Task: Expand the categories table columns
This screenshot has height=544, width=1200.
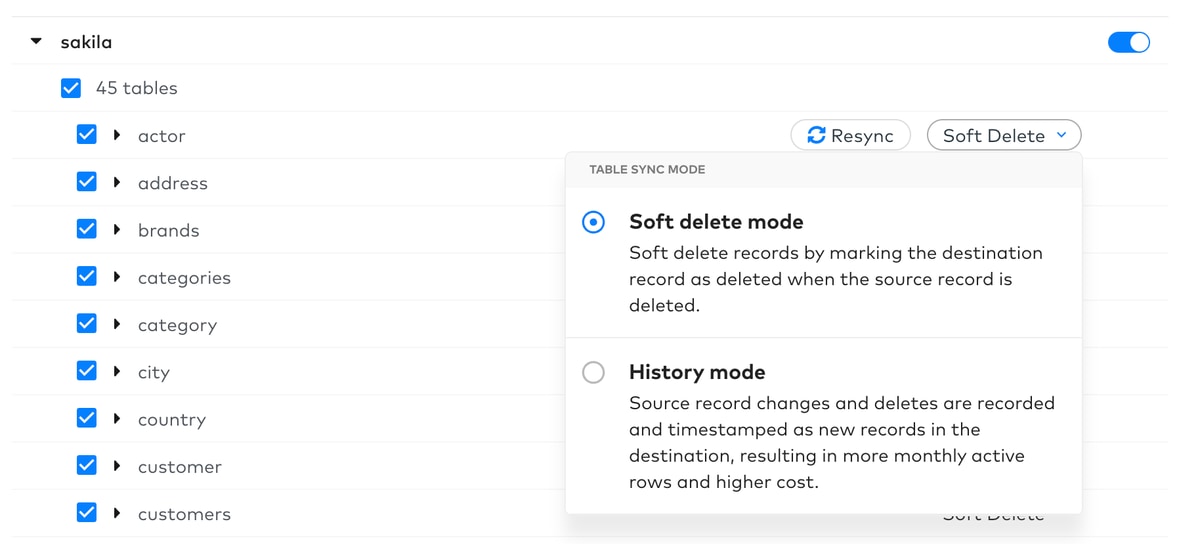Action: click(117, 276)
